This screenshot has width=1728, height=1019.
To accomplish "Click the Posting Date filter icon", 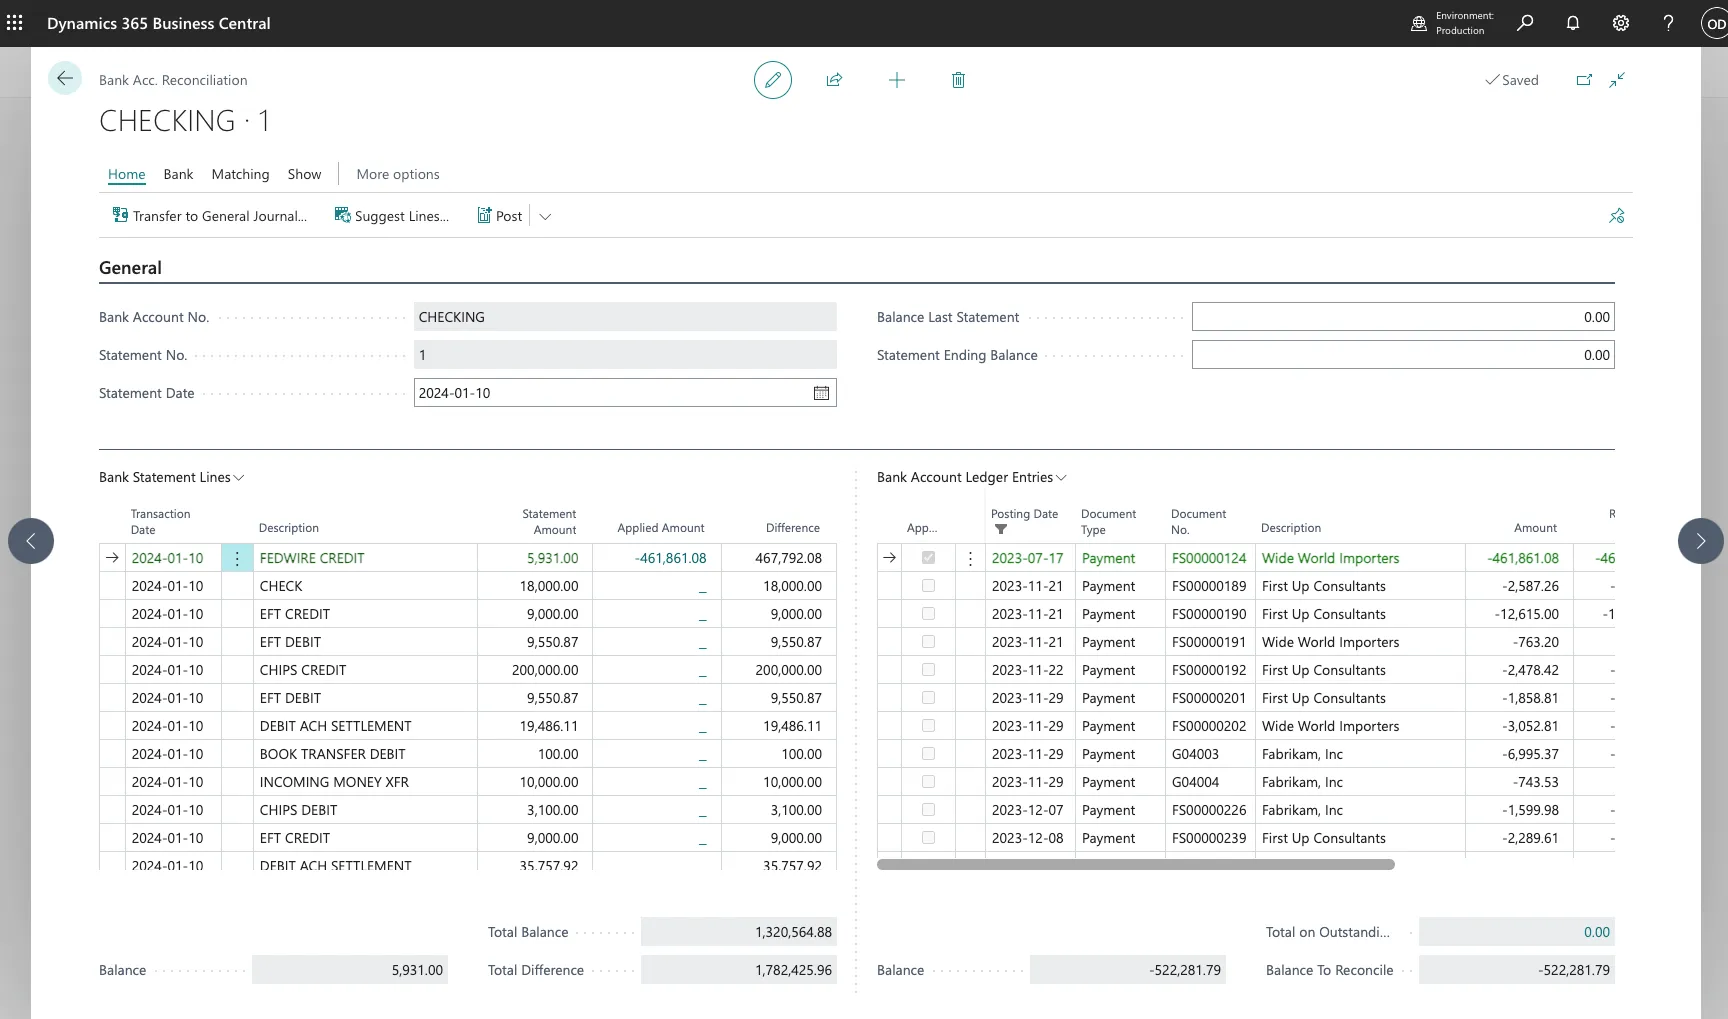I will pos(1001,530).
